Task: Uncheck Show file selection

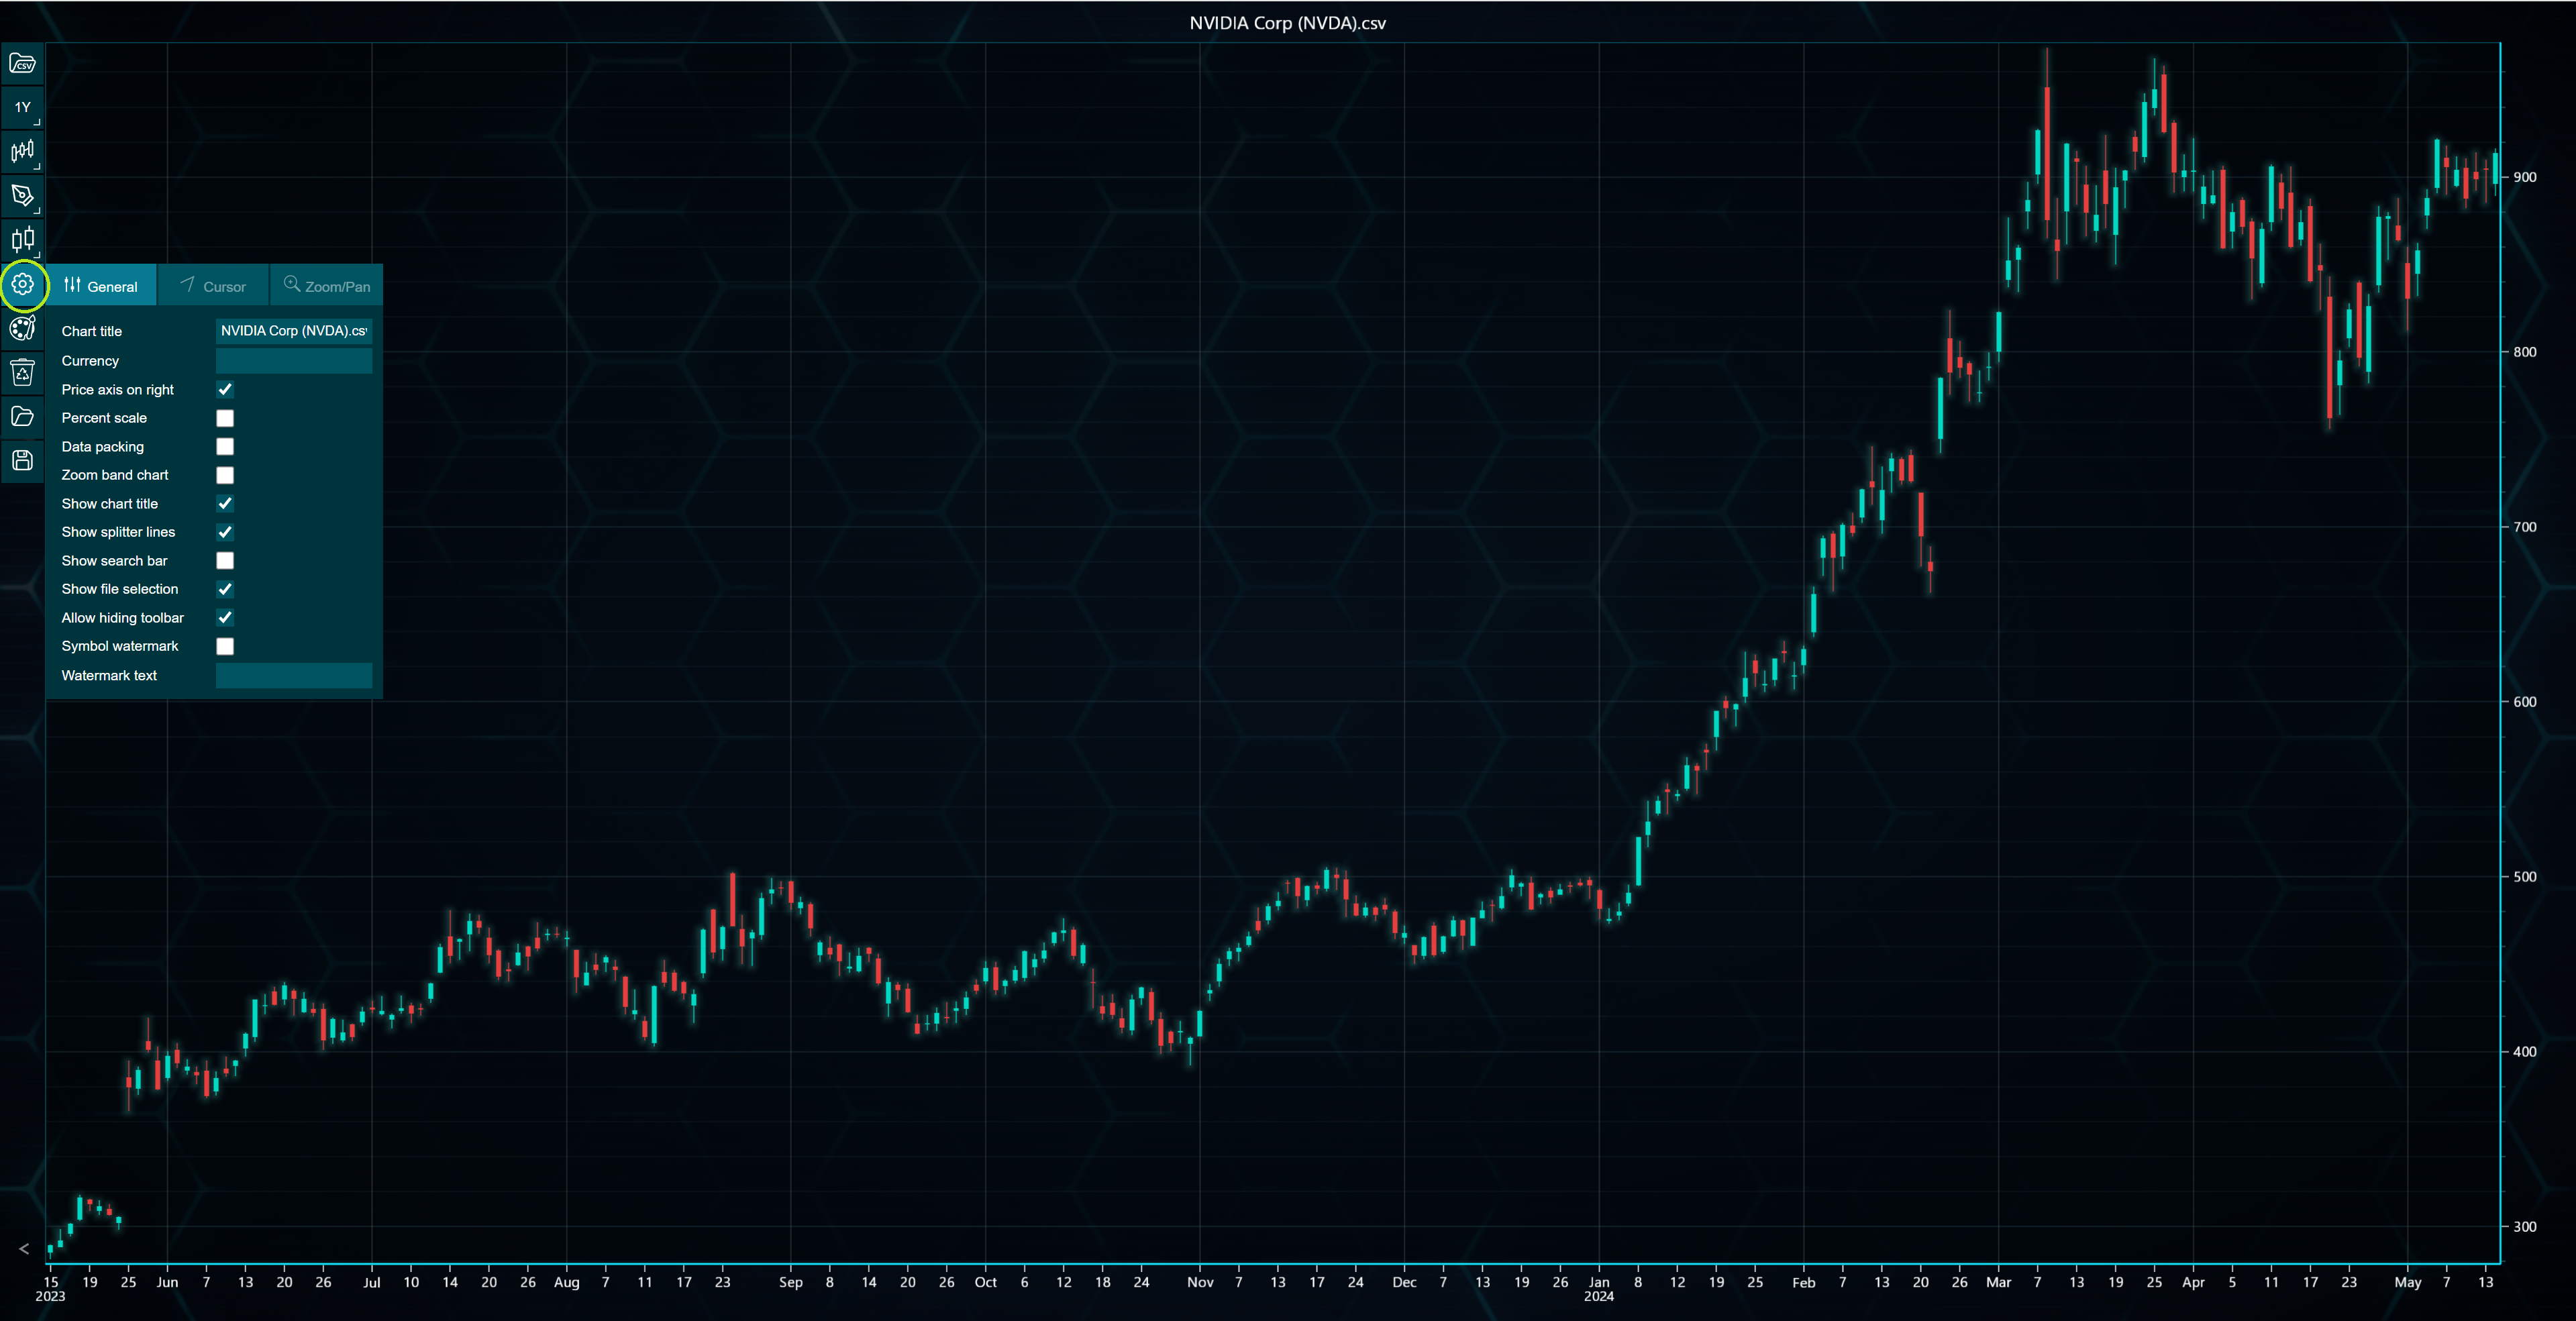Action: (225, 589)
